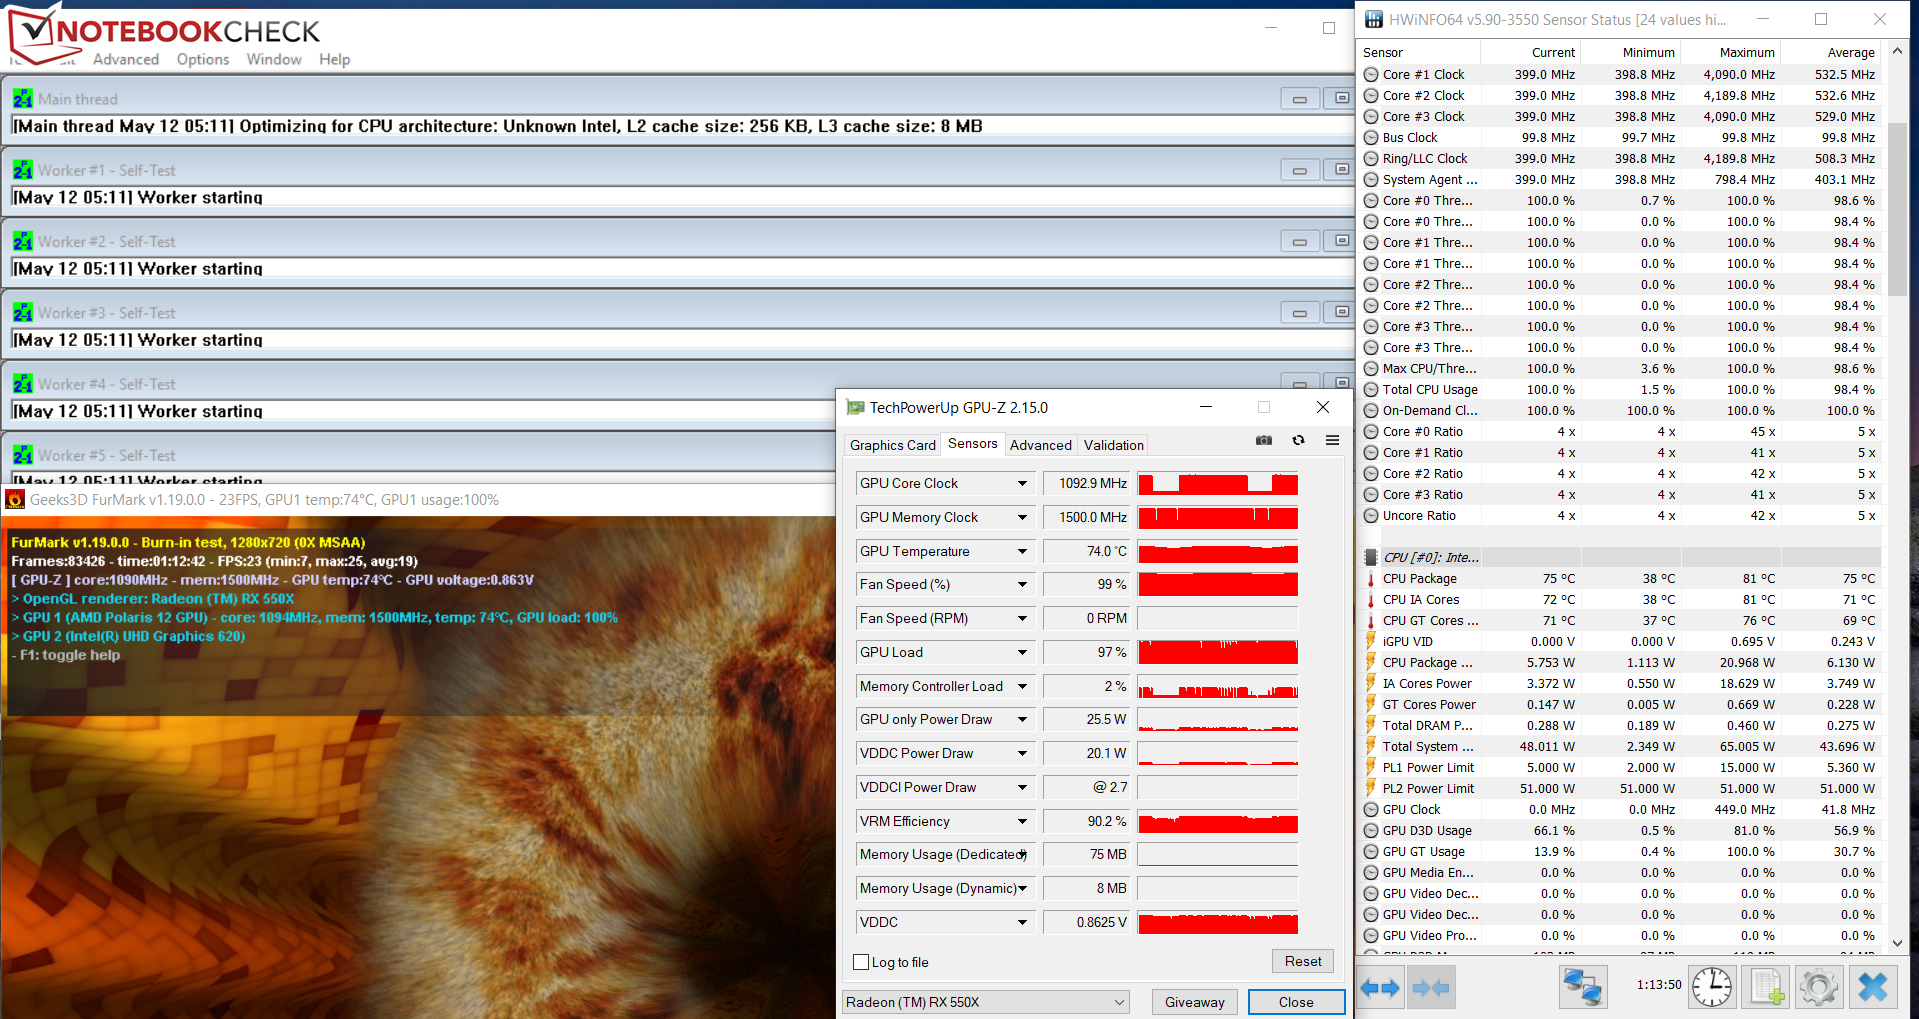The width and height of the screenshot is (1919, 1019).
Task: Click the Maximum column header in HWiNFO
Action: pos(1731,52)
